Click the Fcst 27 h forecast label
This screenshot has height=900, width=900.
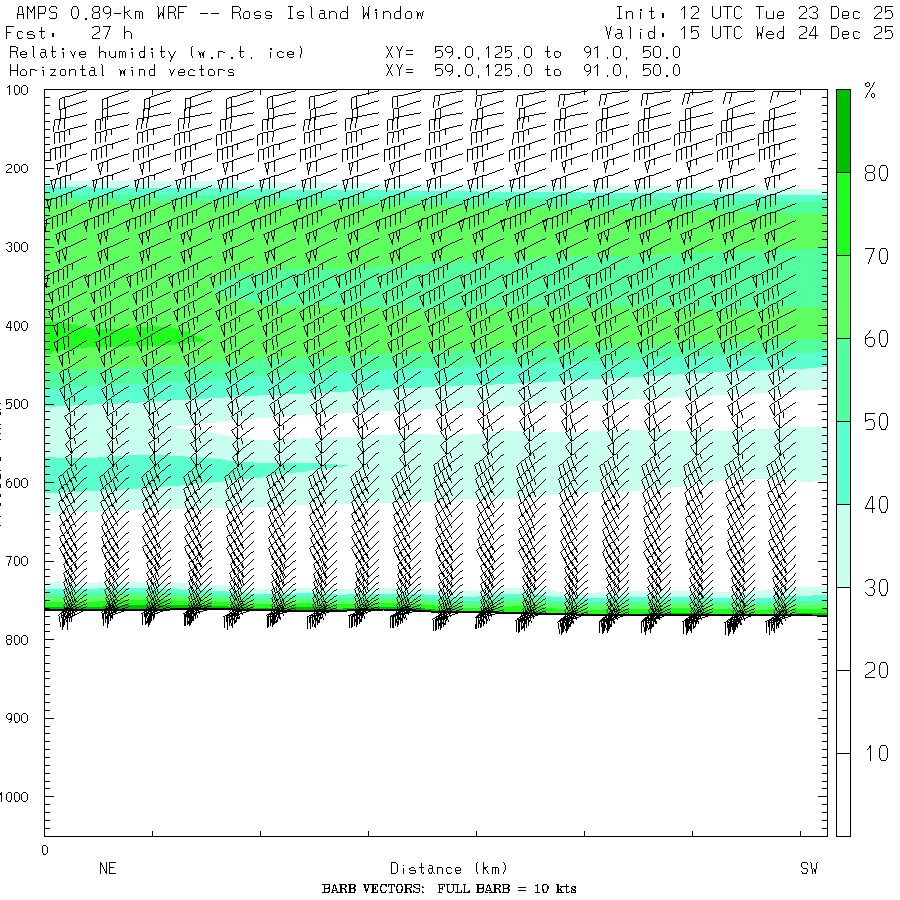(x=70, y=33)
